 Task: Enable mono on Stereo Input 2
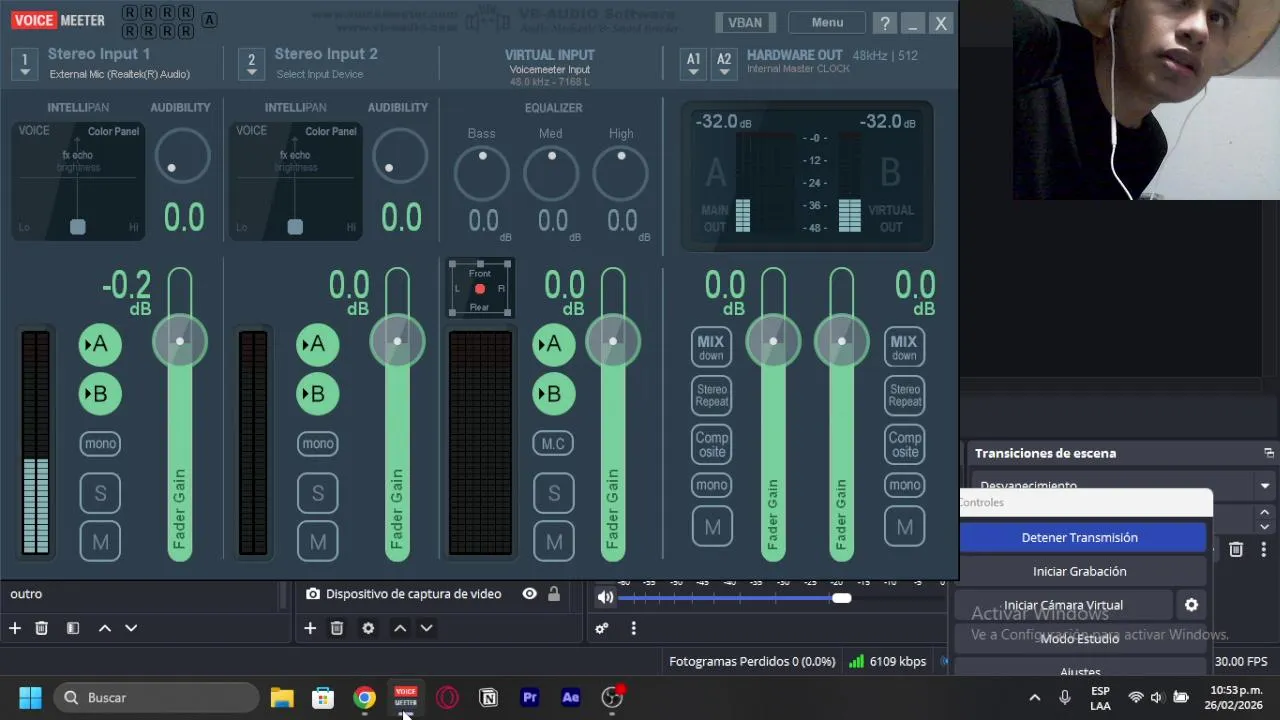317,444
